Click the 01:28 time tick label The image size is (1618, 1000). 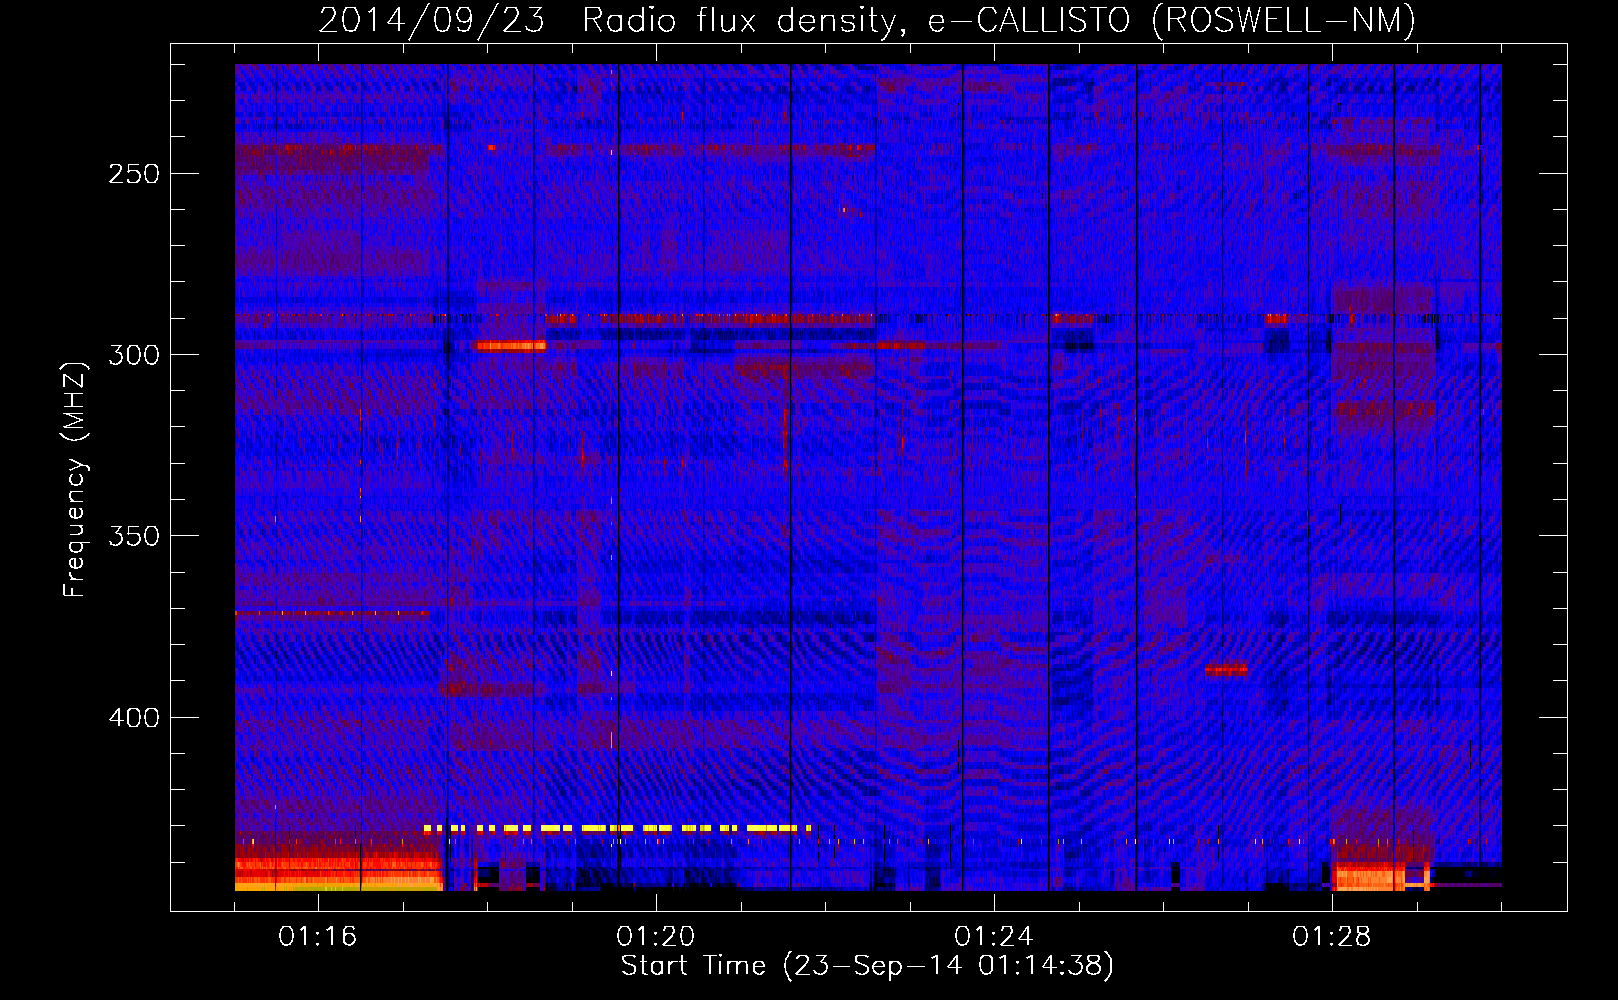click(1332, 937)
